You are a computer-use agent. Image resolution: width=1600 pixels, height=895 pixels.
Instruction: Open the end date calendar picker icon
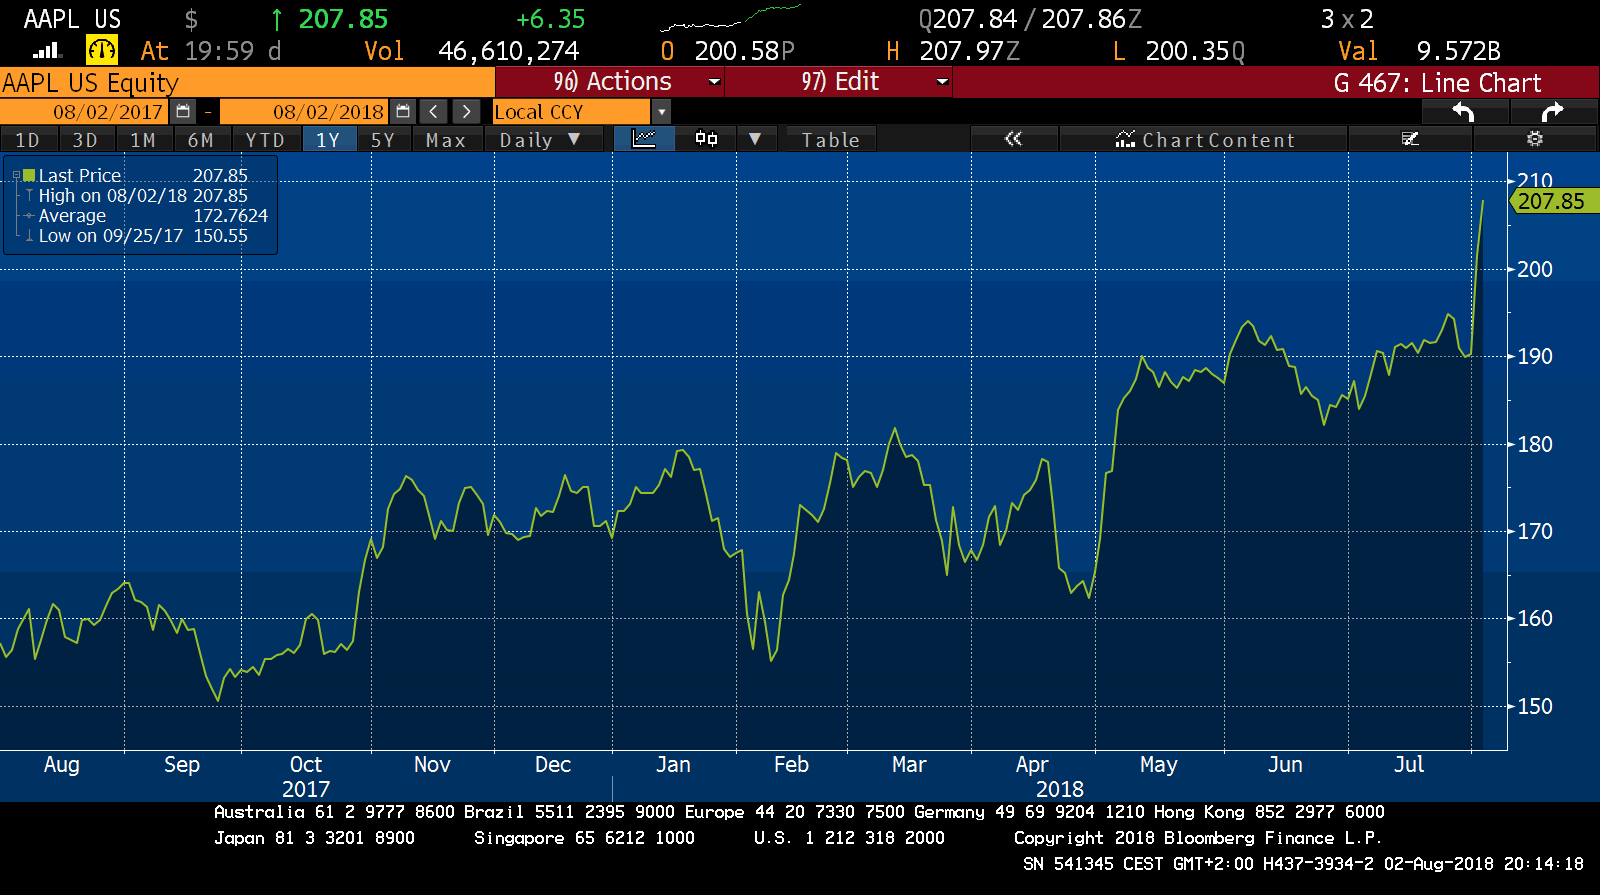403,112
